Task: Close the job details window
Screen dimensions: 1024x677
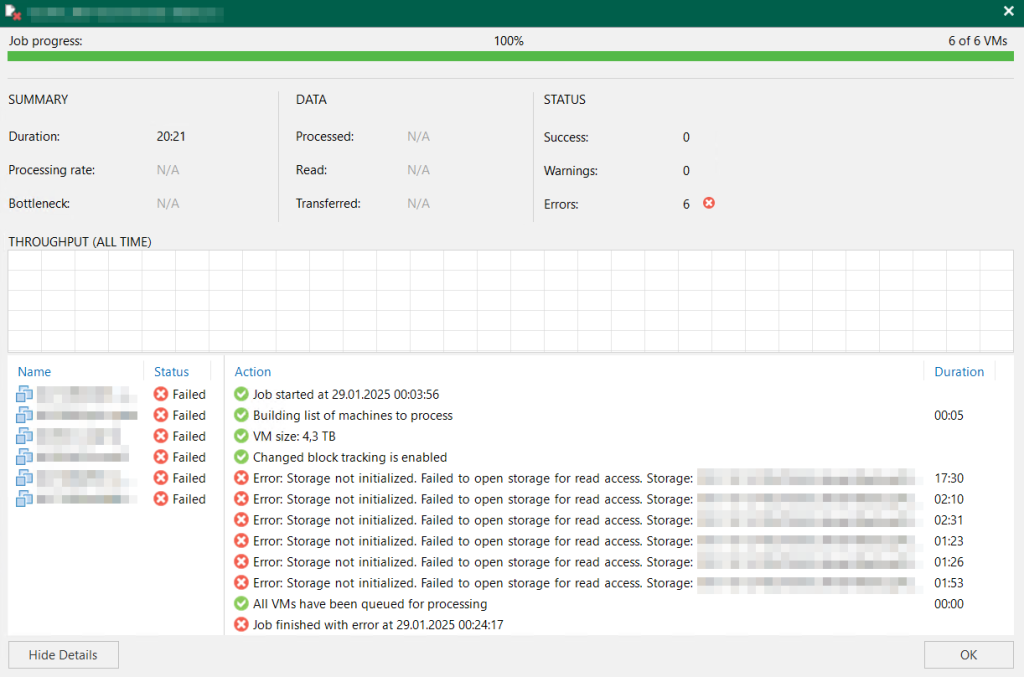Action: [1008, 11]
